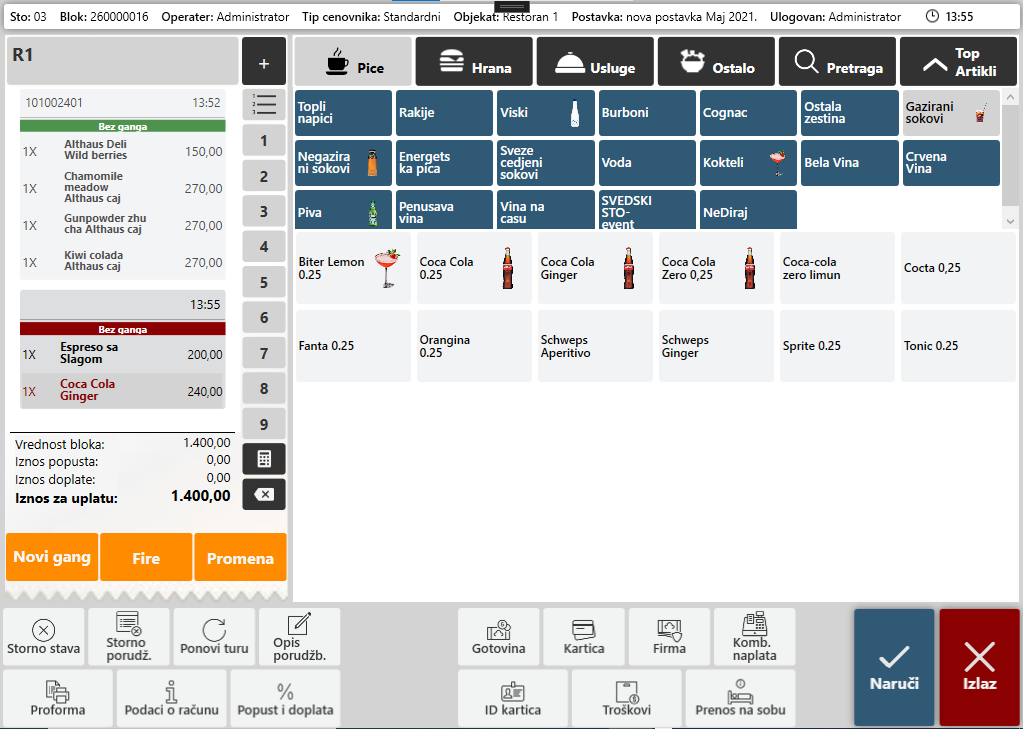
Task: Print the Proforma invoice
Action: tap(58, 698)
